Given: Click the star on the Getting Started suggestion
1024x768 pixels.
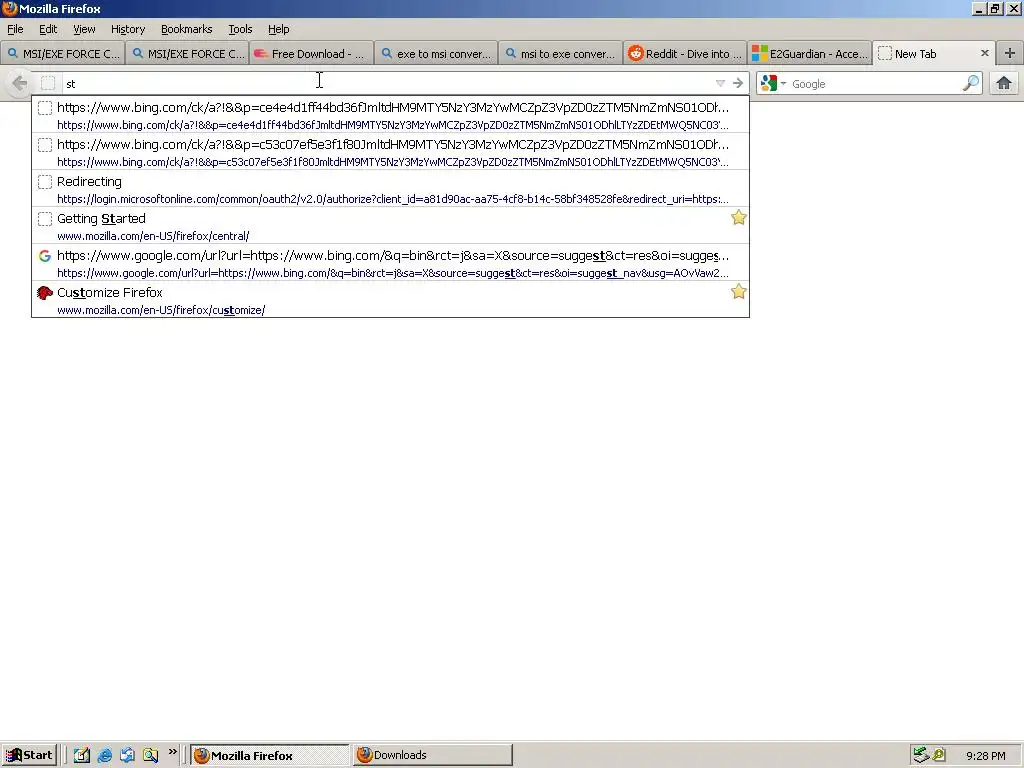Looking at the screenshot, I should coord(739,217).
